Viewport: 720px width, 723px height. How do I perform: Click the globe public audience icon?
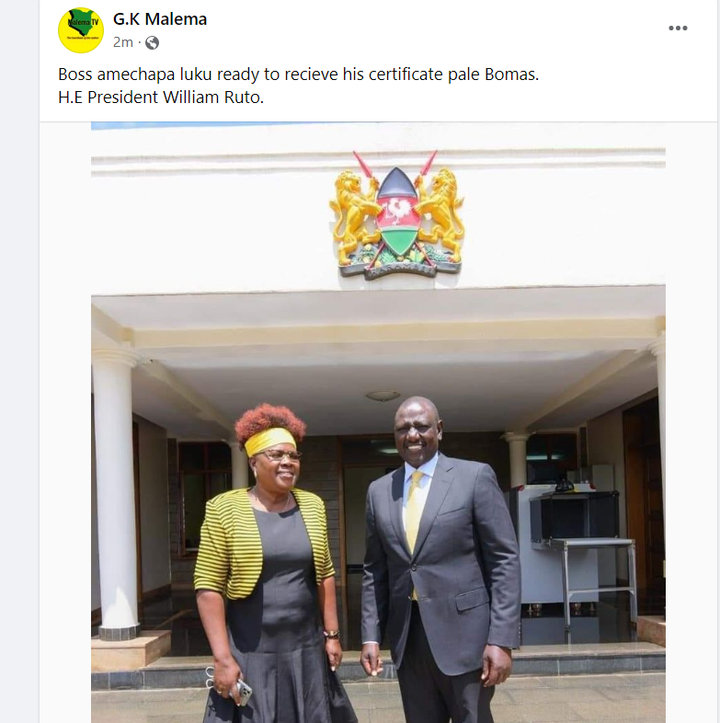click(x=152, y=43)
